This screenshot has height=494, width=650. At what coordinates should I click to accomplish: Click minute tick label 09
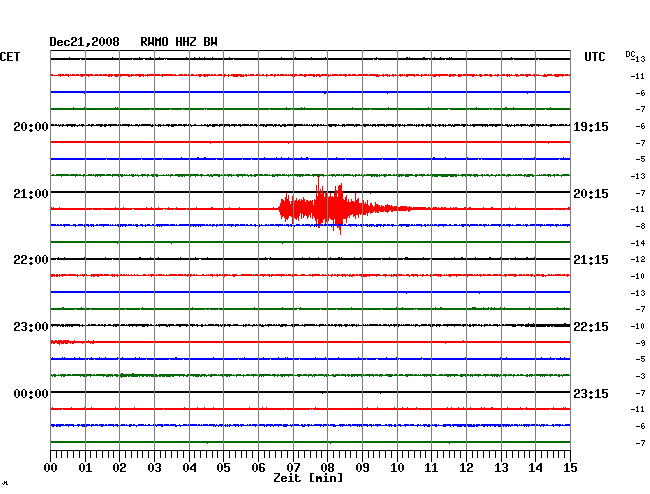click(362, 468)
